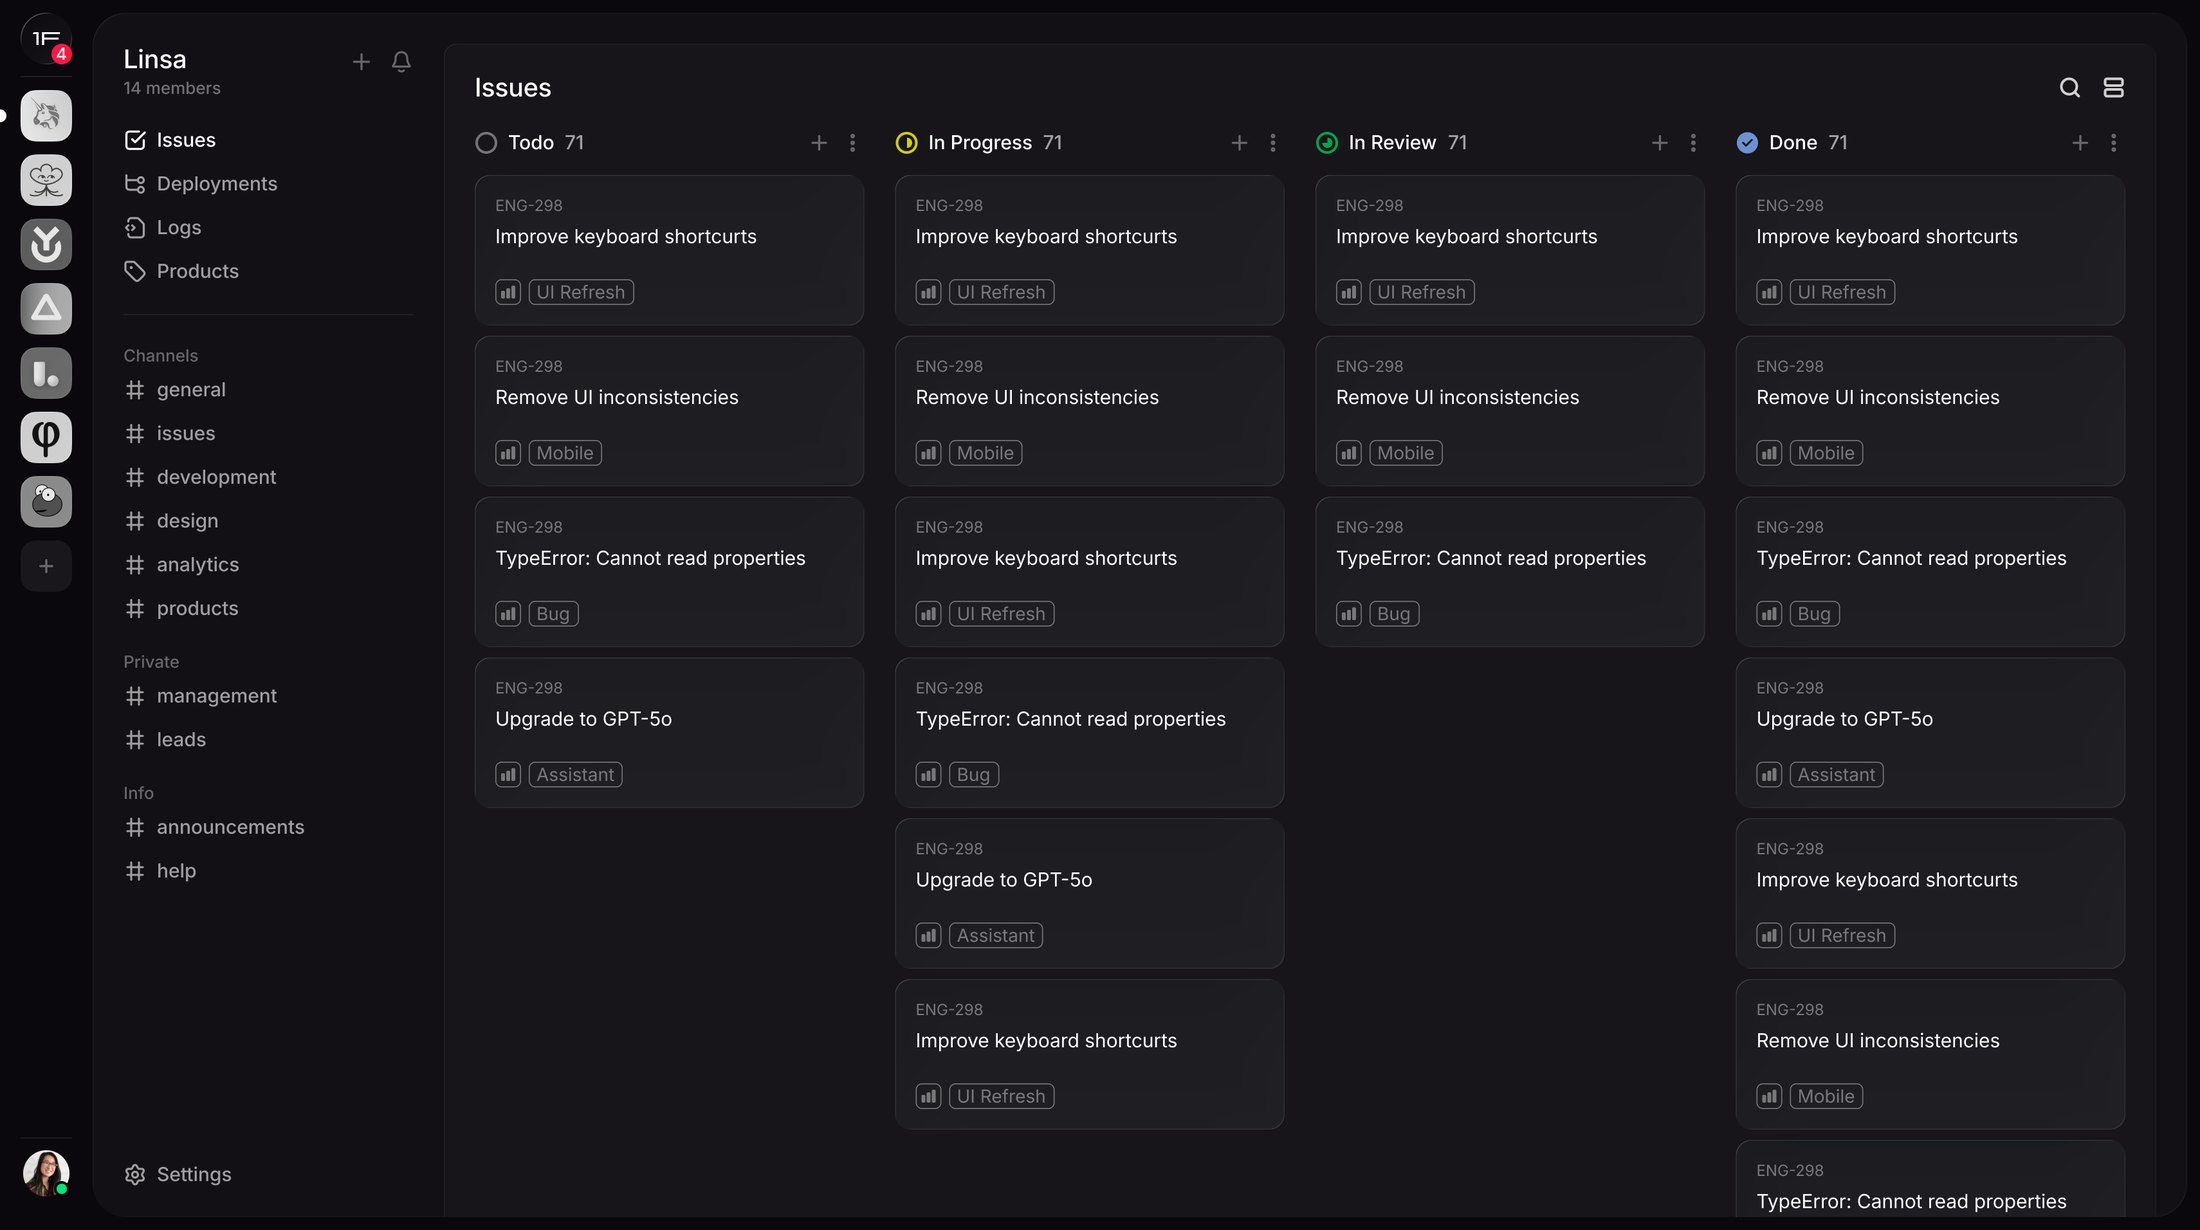Open the user profile avatar
The image size is (2200, 1230).
46,1173
